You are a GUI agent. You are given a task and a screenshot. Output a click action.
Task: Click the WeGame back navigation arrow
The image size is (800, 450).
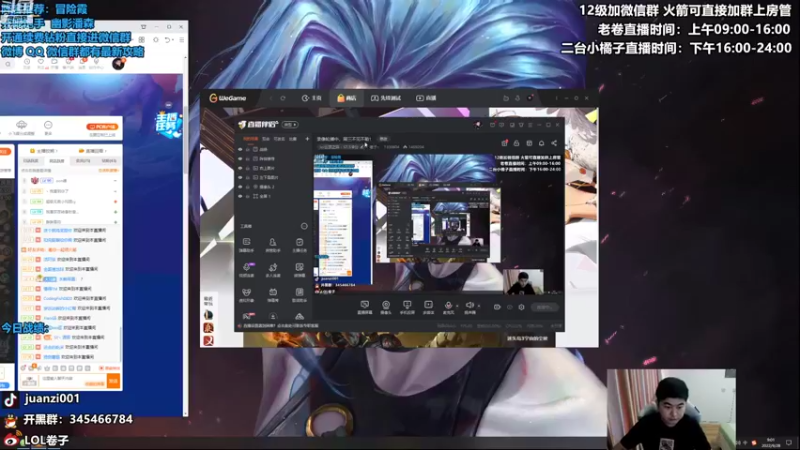point(271,98)
